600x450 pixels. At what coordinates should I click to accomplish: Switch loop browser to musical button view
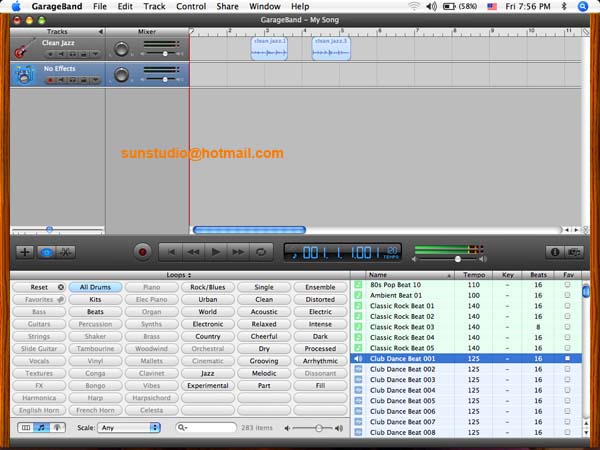click(x=41, y=428)
